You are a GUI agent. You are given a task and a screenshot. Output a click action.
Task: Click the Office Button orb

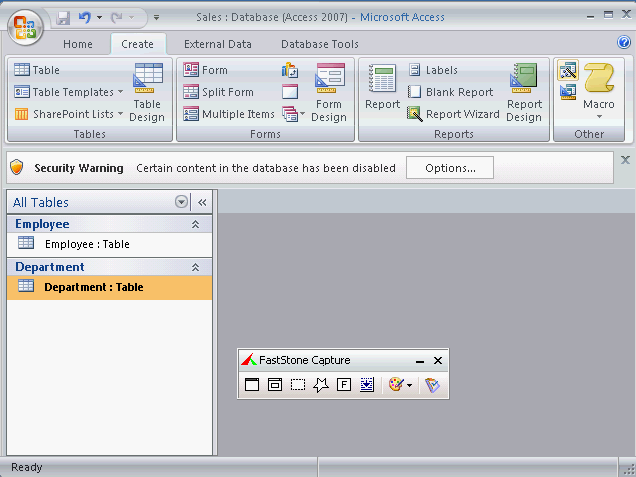coord(25,27)
